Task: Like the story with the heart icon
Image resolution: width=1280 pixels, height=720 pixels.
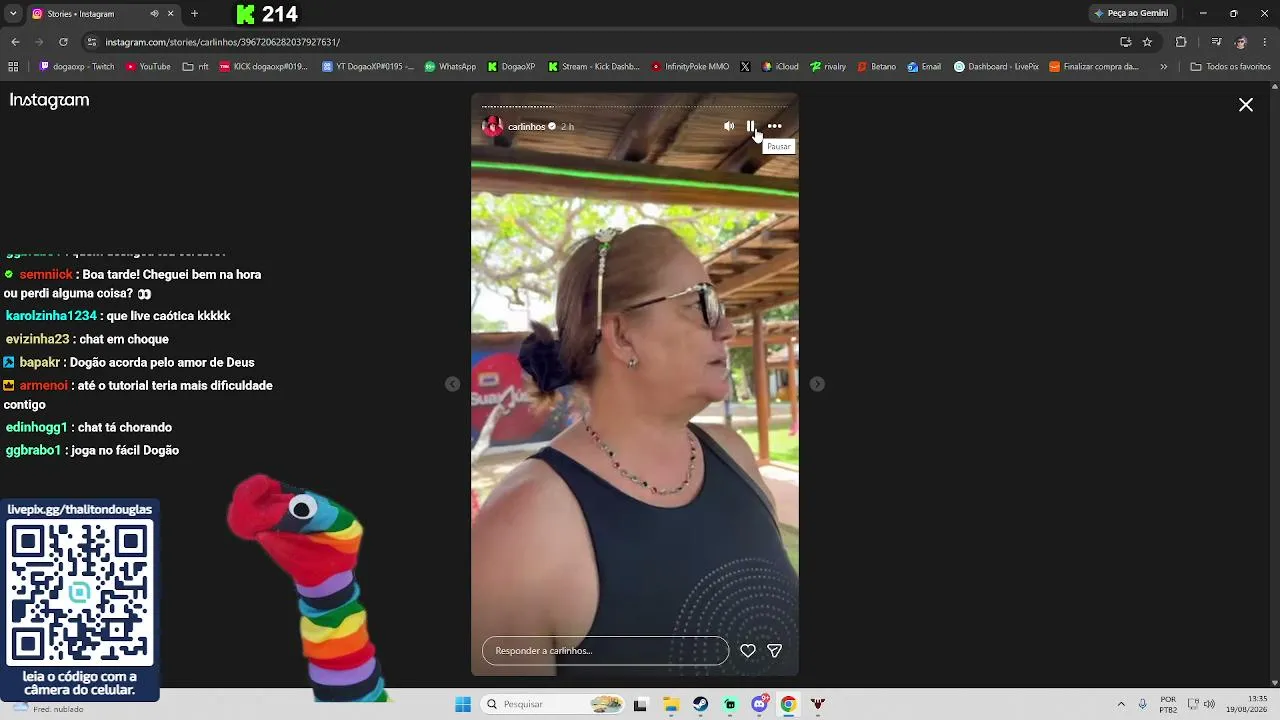Action: (x=747, y=651)
